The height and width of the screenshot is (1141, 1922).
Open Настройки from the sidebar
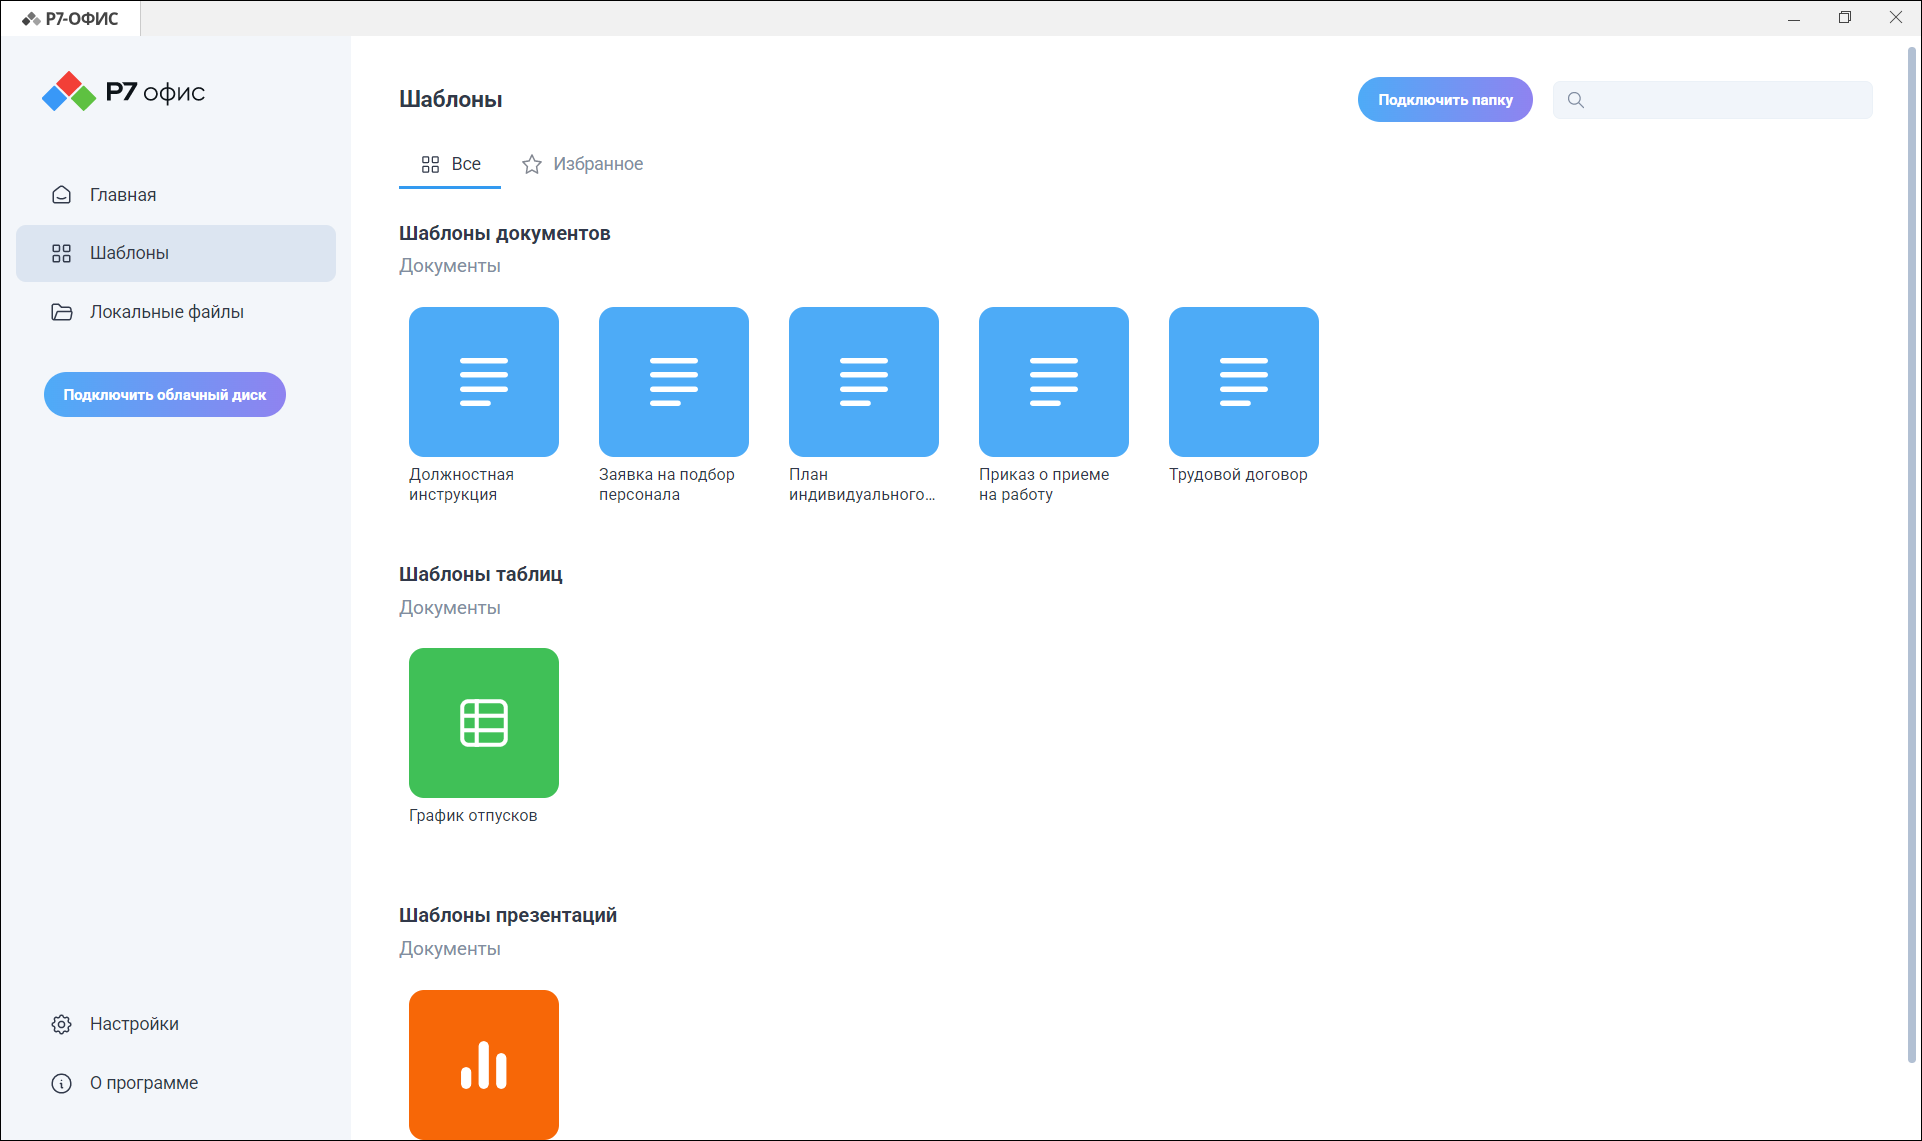(x=176, y=1024)
